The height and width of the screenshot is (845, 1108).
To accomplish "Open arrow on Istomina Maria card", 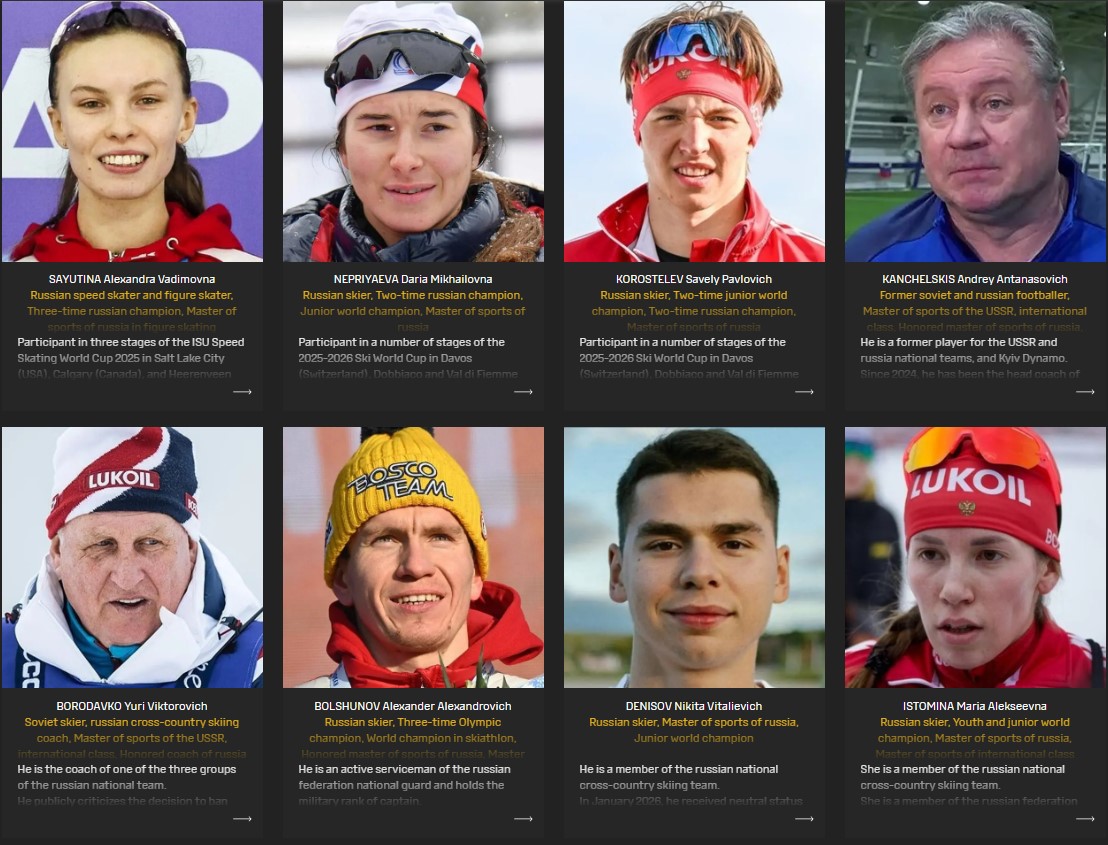I will click(x=1085, y=818).
